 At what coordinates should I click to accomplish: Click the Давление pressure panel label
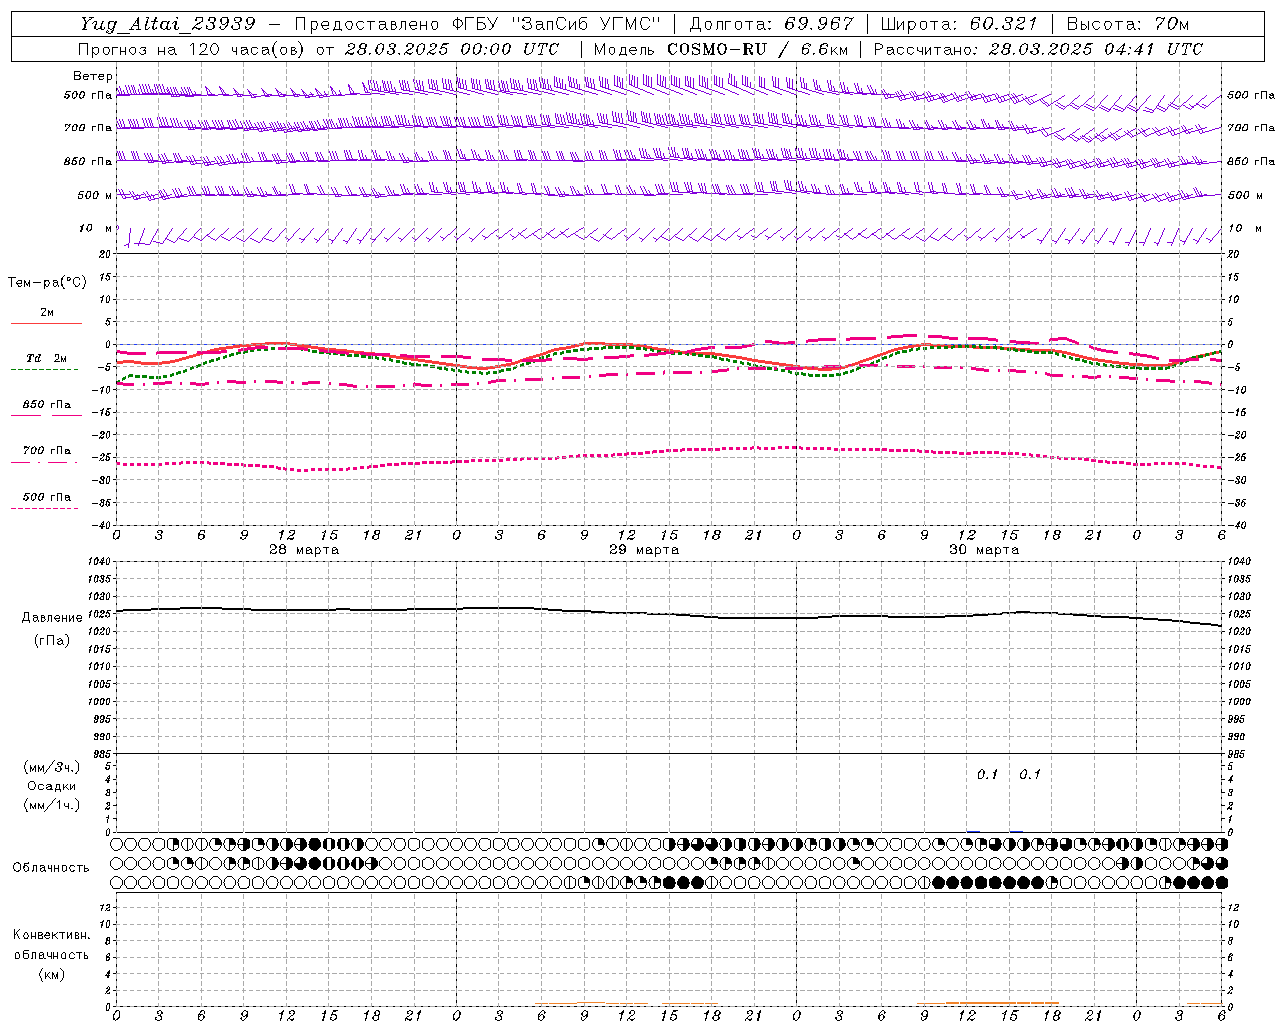pyautogui.click(x=52, y=617)
